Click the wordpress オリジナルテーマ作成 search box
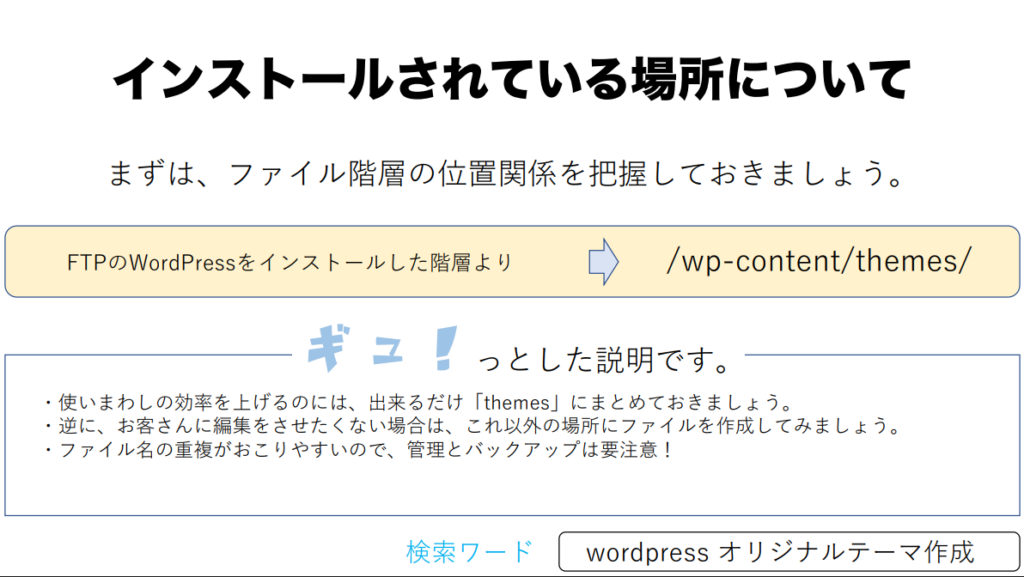Image resolution: width=1024 pixels, height=577 pixels. 780,551
